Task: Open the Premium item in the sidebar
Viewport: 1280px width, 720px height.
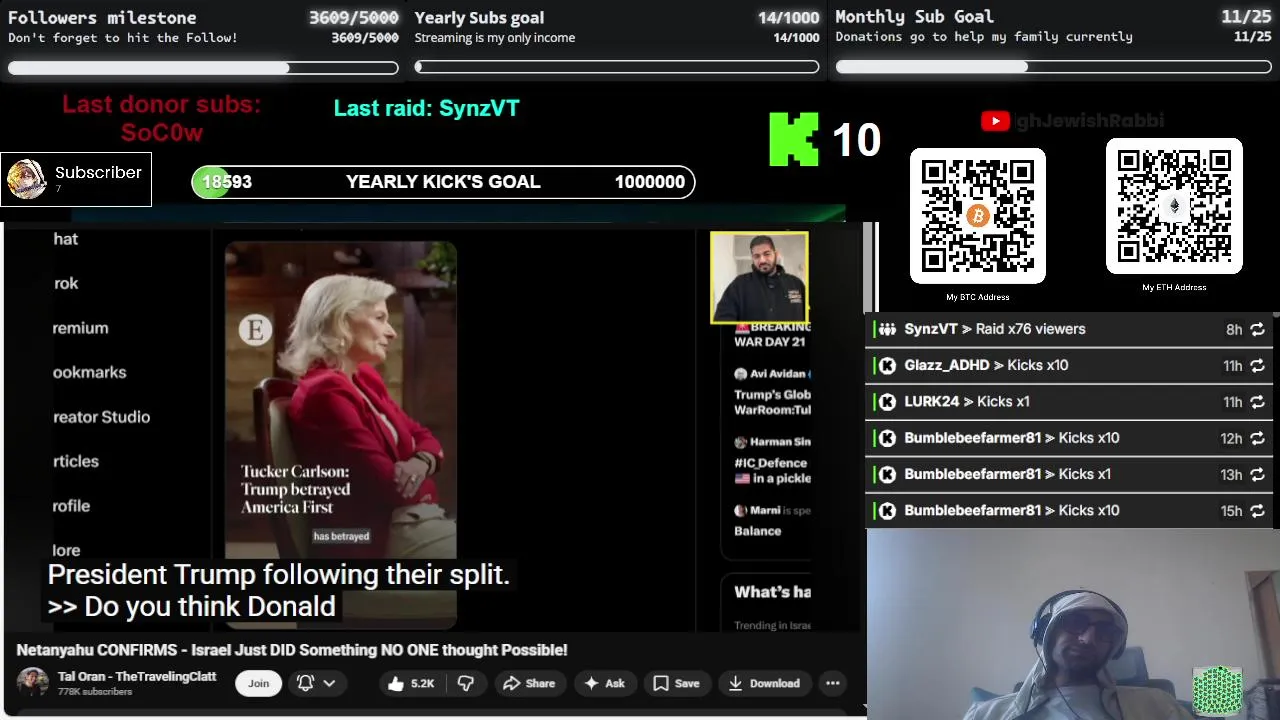Action: pyautogui.click(x=80, y=328)
